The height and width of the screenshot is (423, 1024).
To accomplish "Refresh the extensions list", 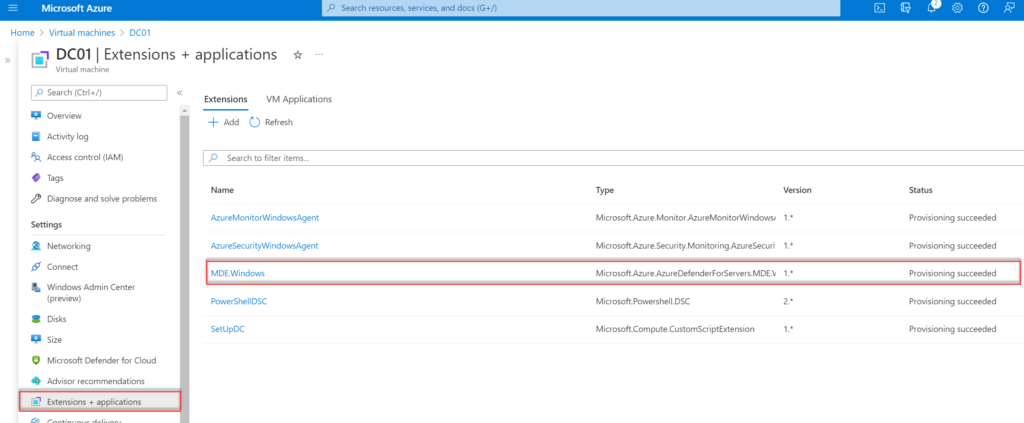I will click(x=271, y=122).
